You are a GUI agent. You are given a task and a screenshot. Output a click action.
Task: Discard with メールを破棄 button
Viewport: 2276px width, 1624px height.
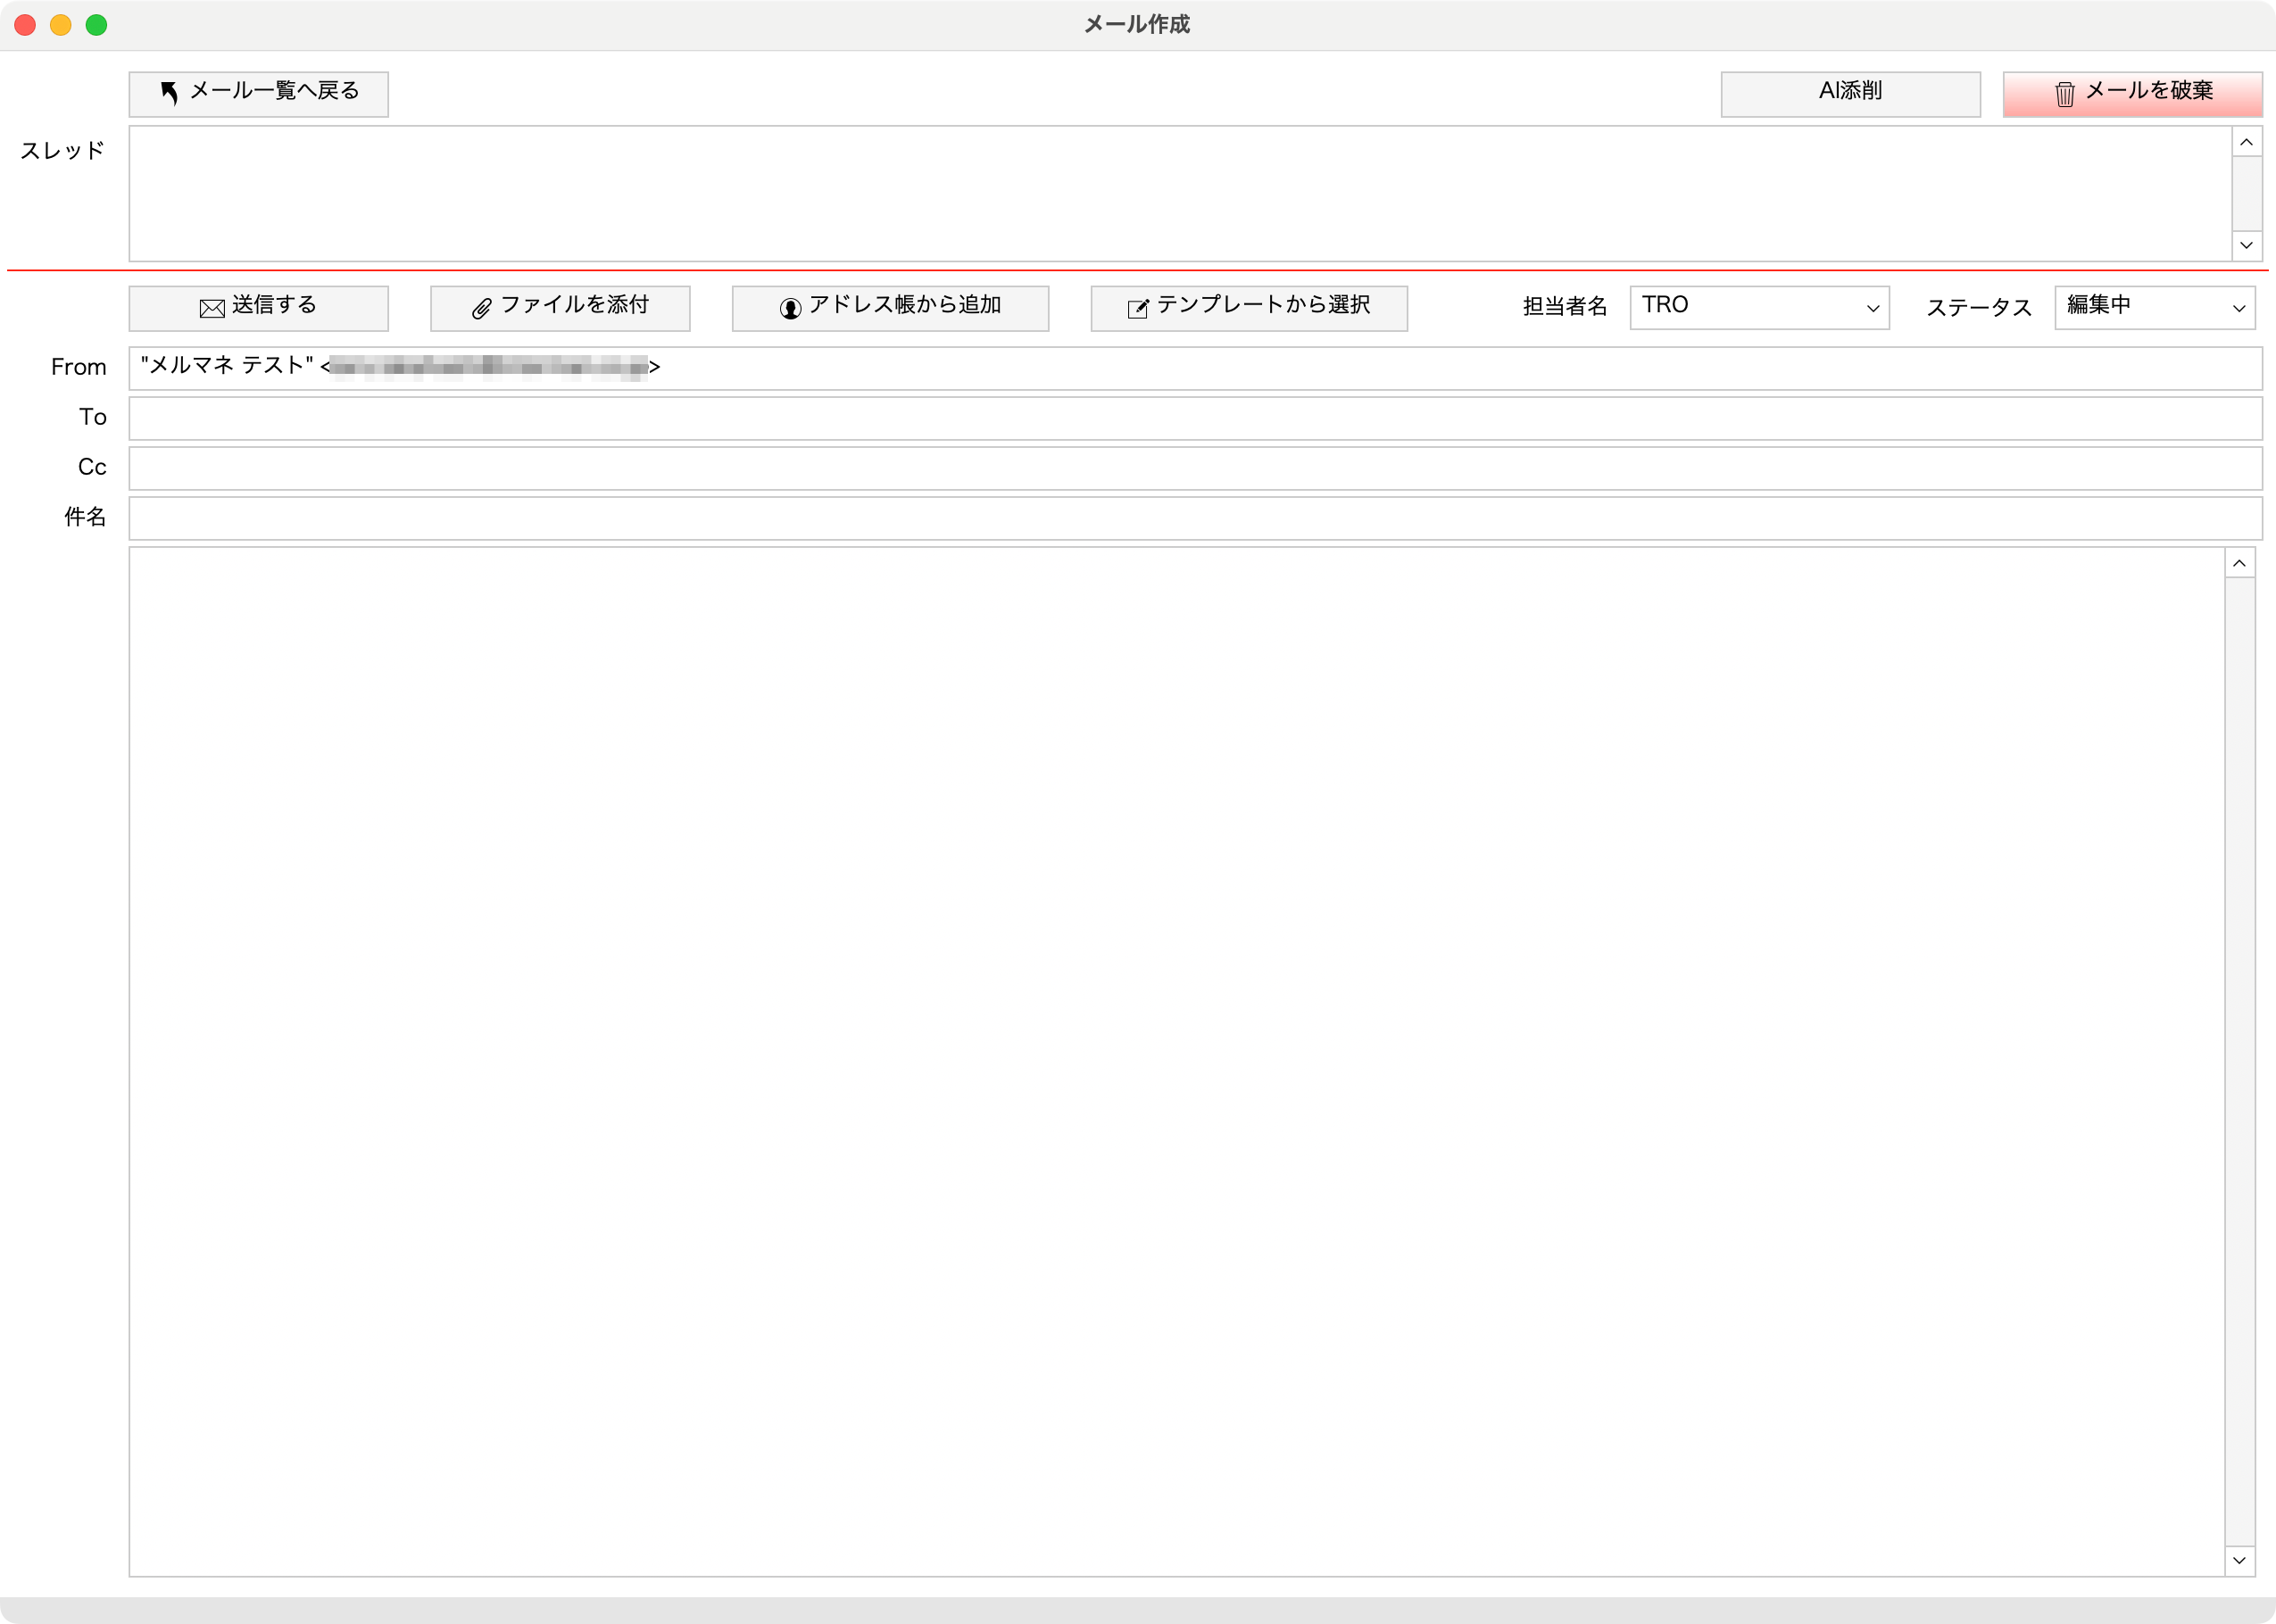[2132, 94]
